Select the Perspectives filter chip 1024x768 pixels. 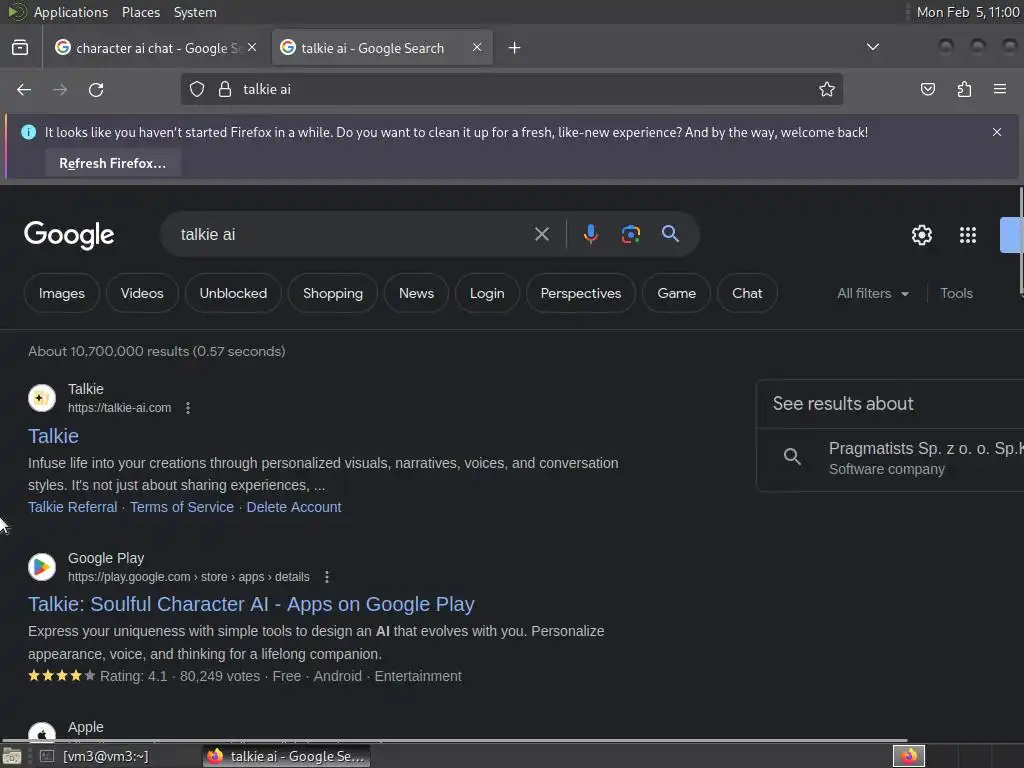pyautogui.click(x=581, y=293)
